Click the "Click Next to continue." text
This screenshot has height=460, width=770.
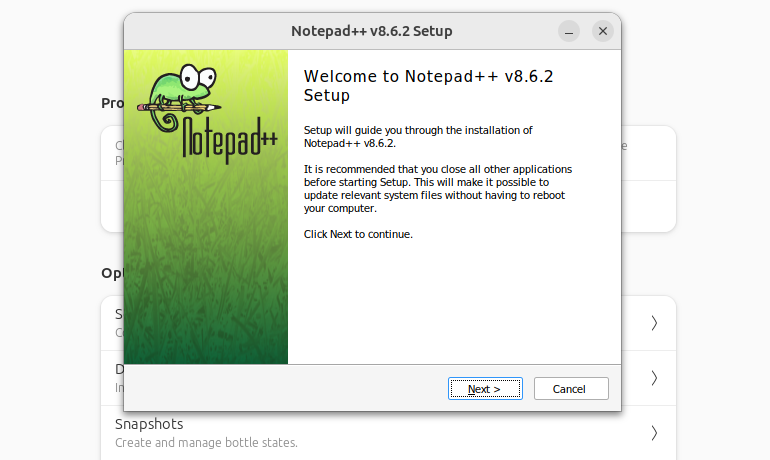pos(358,234)
